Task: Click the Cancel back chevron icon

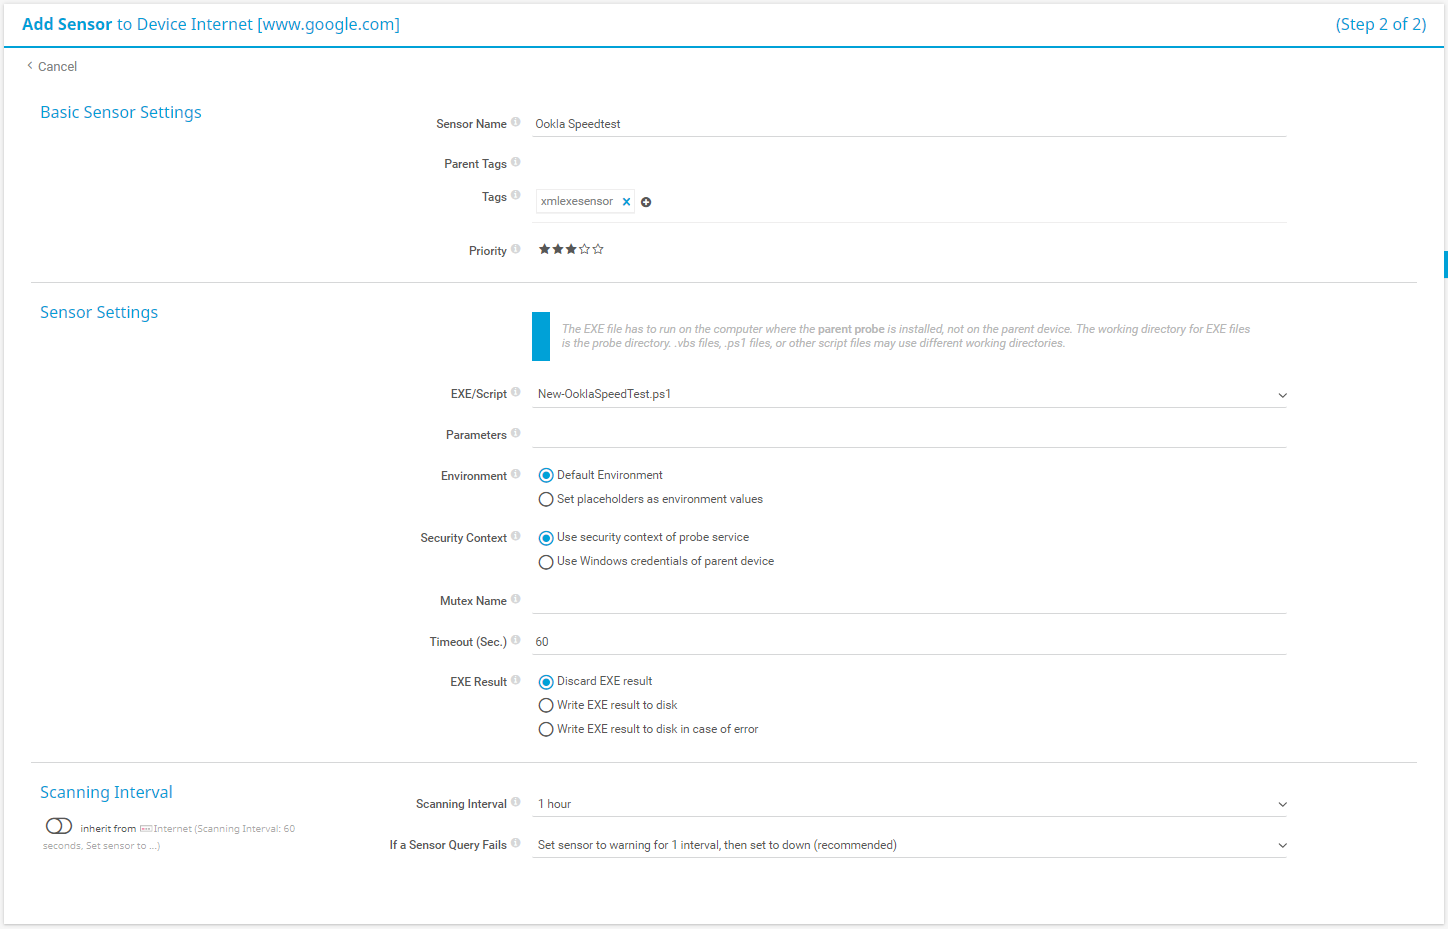Action: 30,66
